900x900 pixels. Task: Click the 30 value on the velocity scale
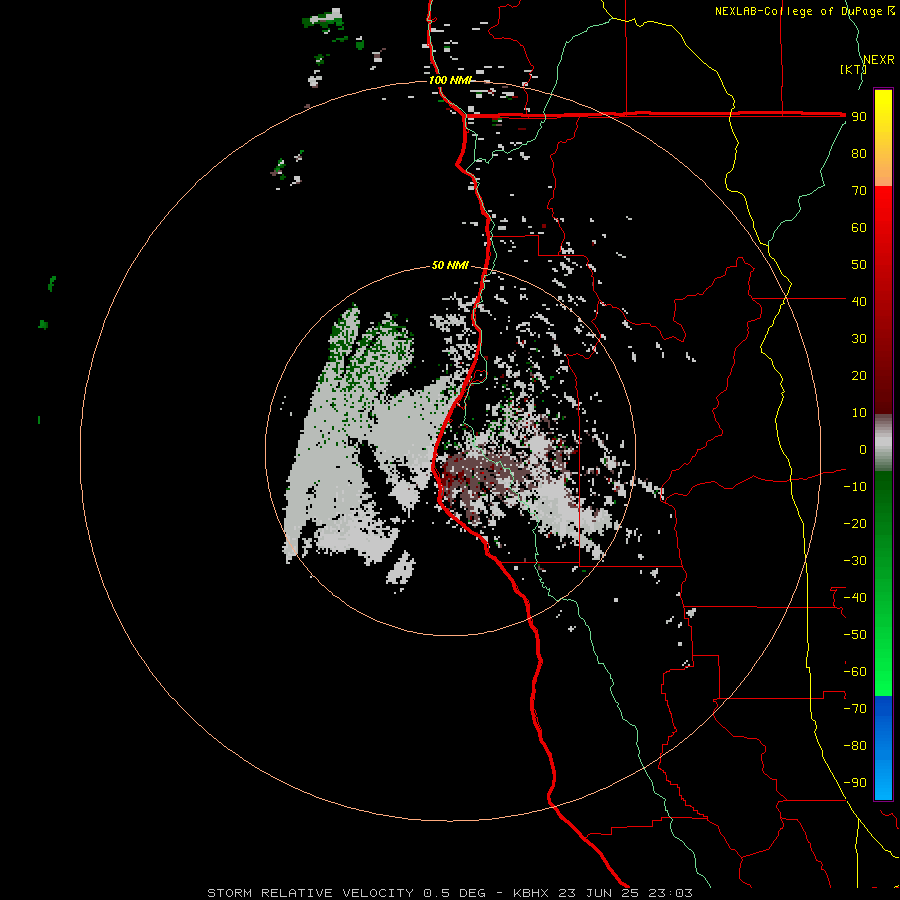coord(859,339)
